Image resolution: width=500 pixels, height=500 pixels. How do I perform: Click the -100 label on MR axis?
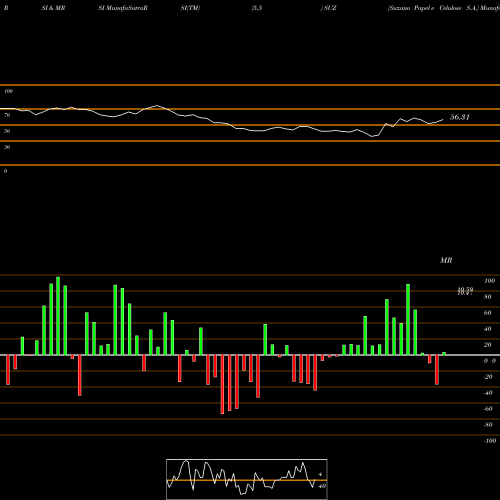click(x=490, y=441)
